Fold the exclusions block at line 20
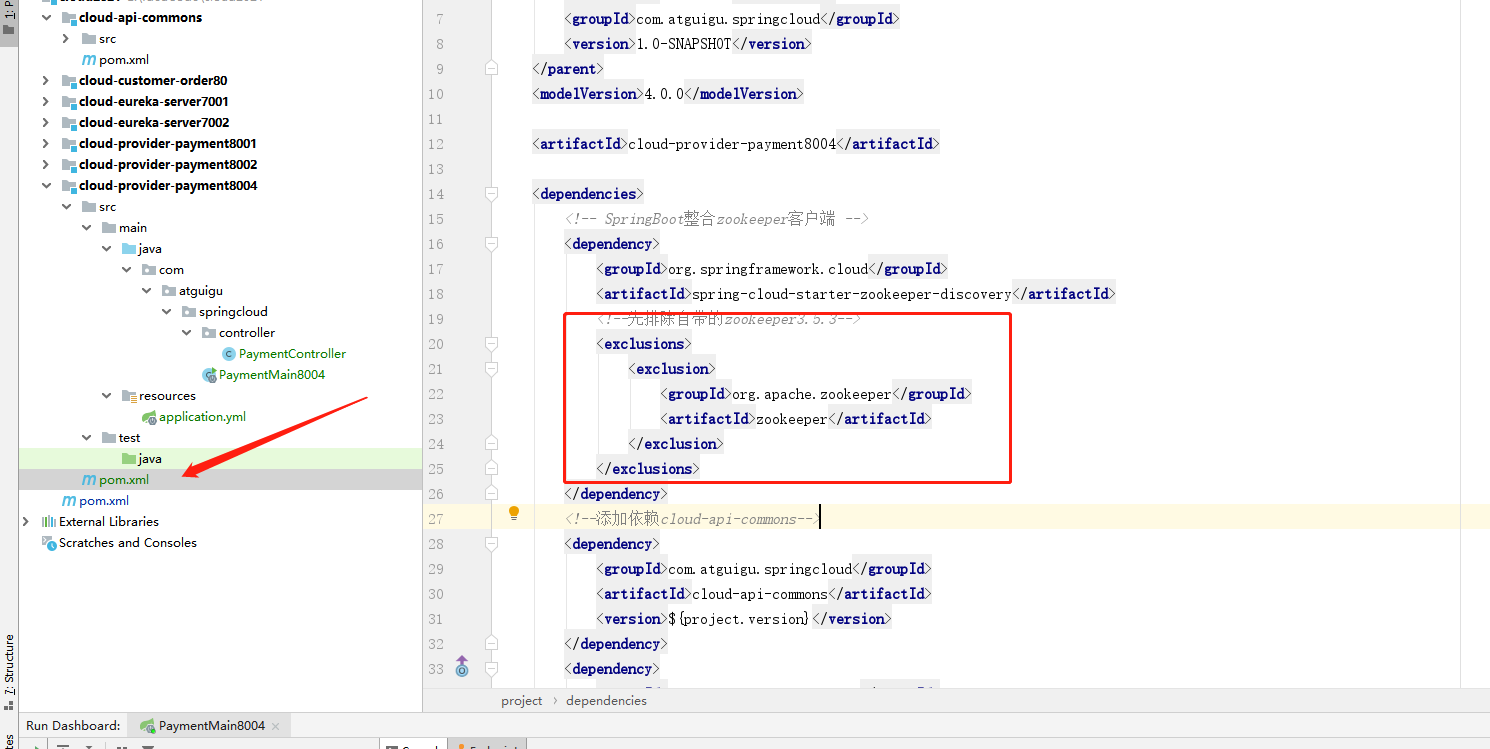Screen dimensions: 1490x749 491,344
